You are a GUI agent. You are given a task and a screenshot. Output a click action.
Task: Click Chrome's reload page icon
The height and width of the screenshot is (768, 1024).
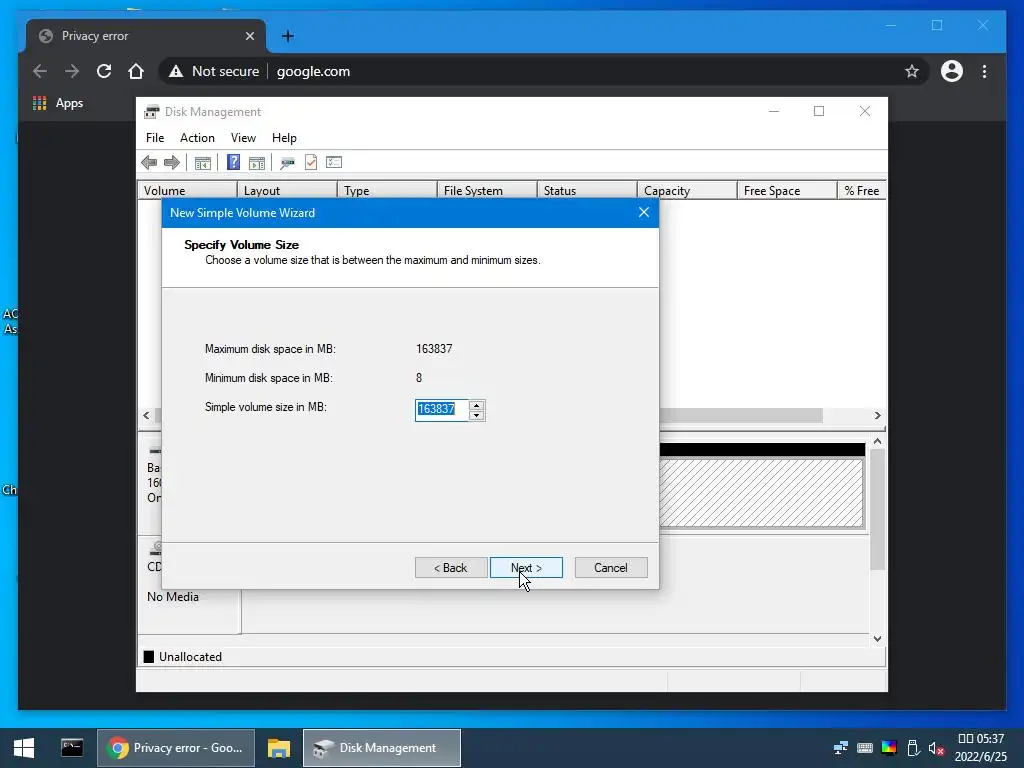point(104,71)
